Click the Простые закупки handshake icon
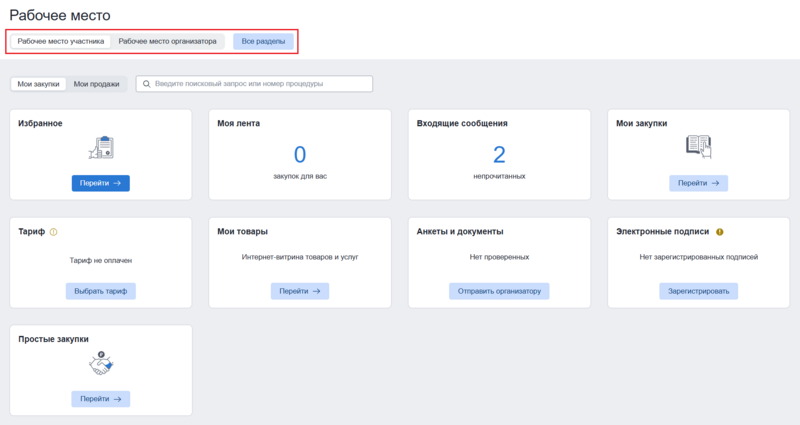This screenshot has height=425, width=800. click(x=100, y=366)
